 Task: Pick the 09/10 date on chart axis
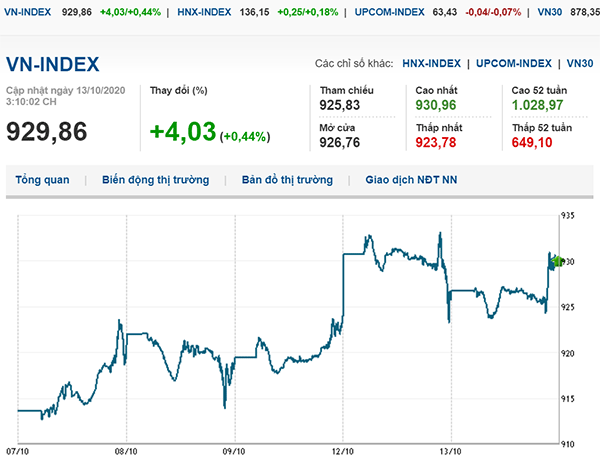point(234,450)
